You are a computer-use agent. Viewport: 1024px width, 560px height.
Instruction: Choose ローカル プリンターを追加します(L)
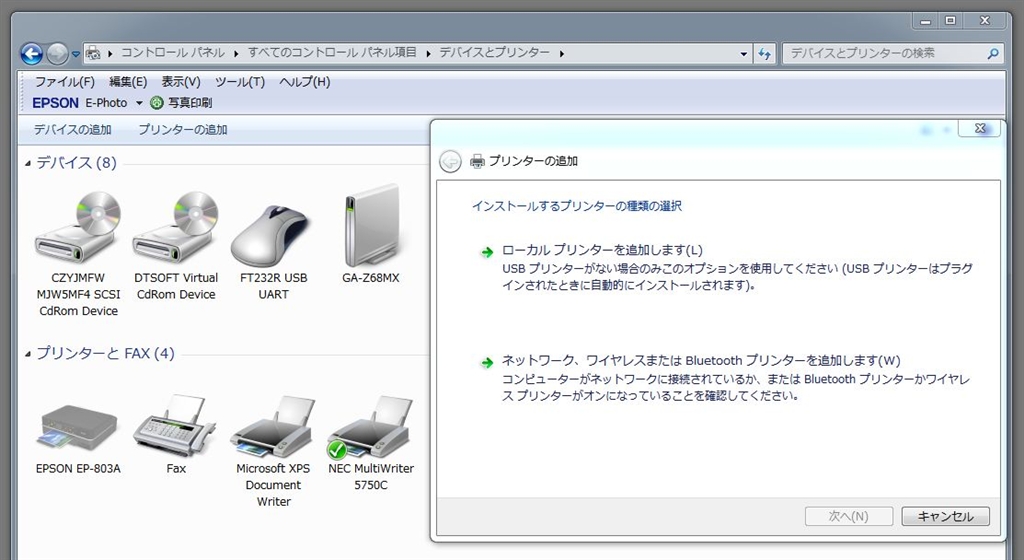(x=602, y=250)
